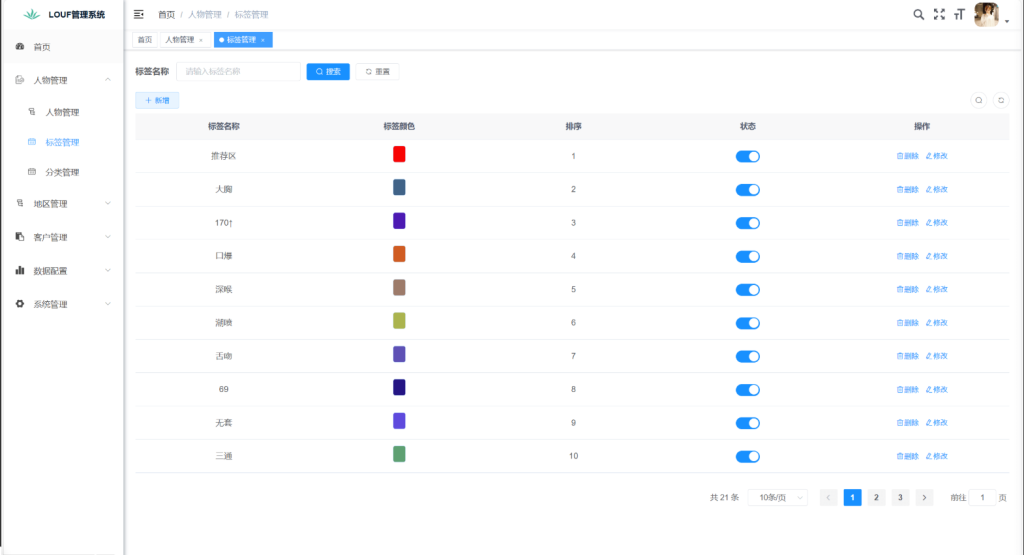Viewport: 1024px width, 555px height.
Task: Delete the 69 tag row
Action: pos(907,389)
